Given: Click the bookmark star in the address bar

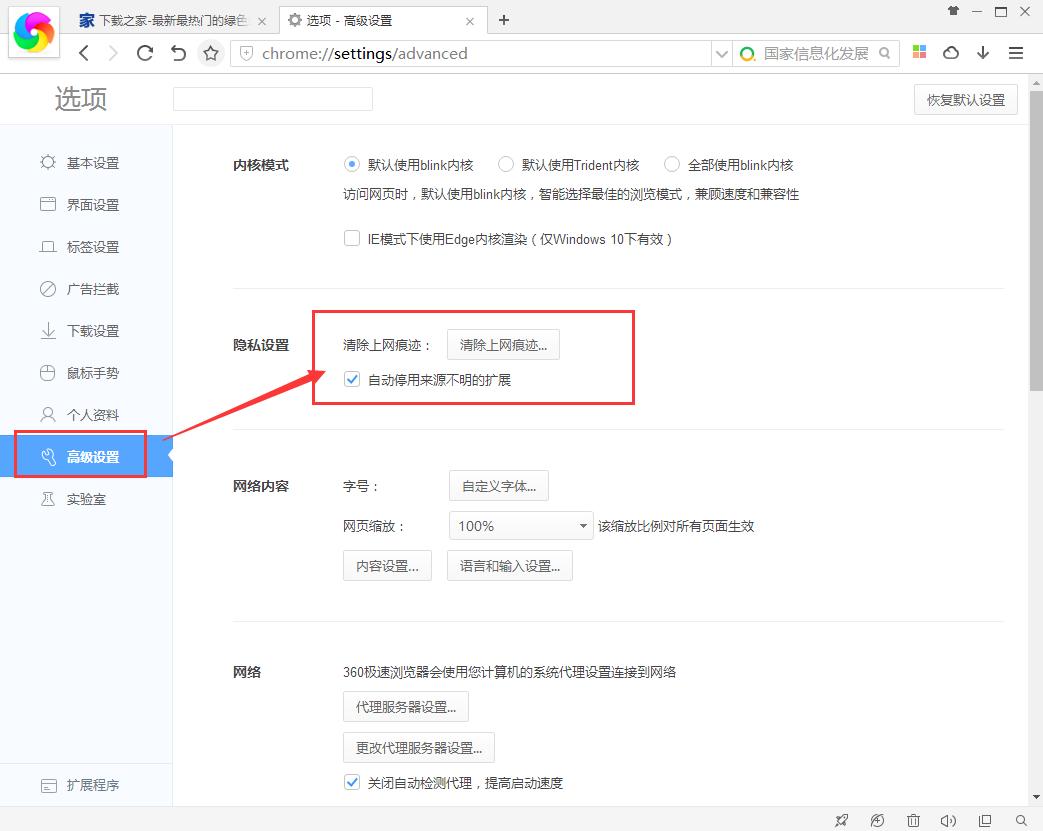Looking at the screenshot, I should [211, 52].
